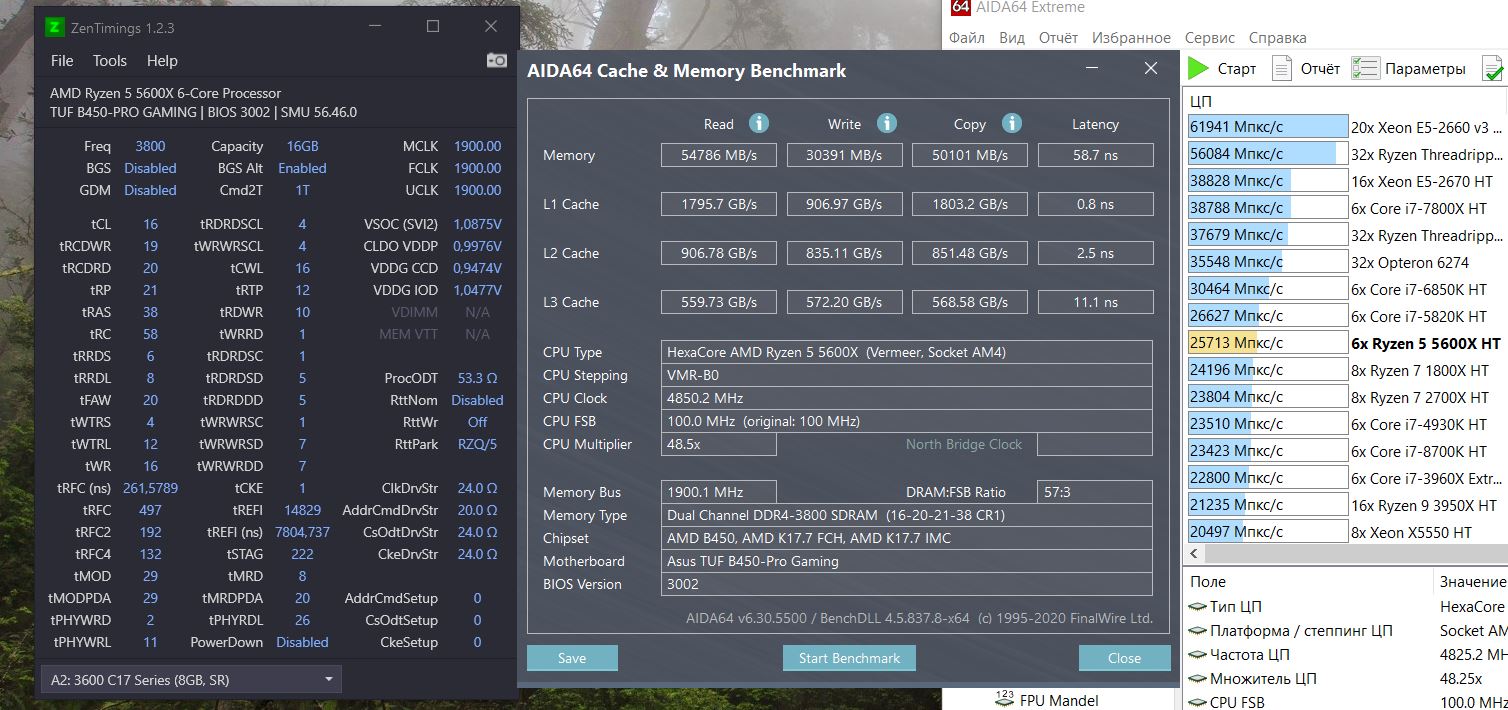Select the 6x Core i7-8700K HT result row
Viewport: 1508px width, 710px height.
(1346, 451)
